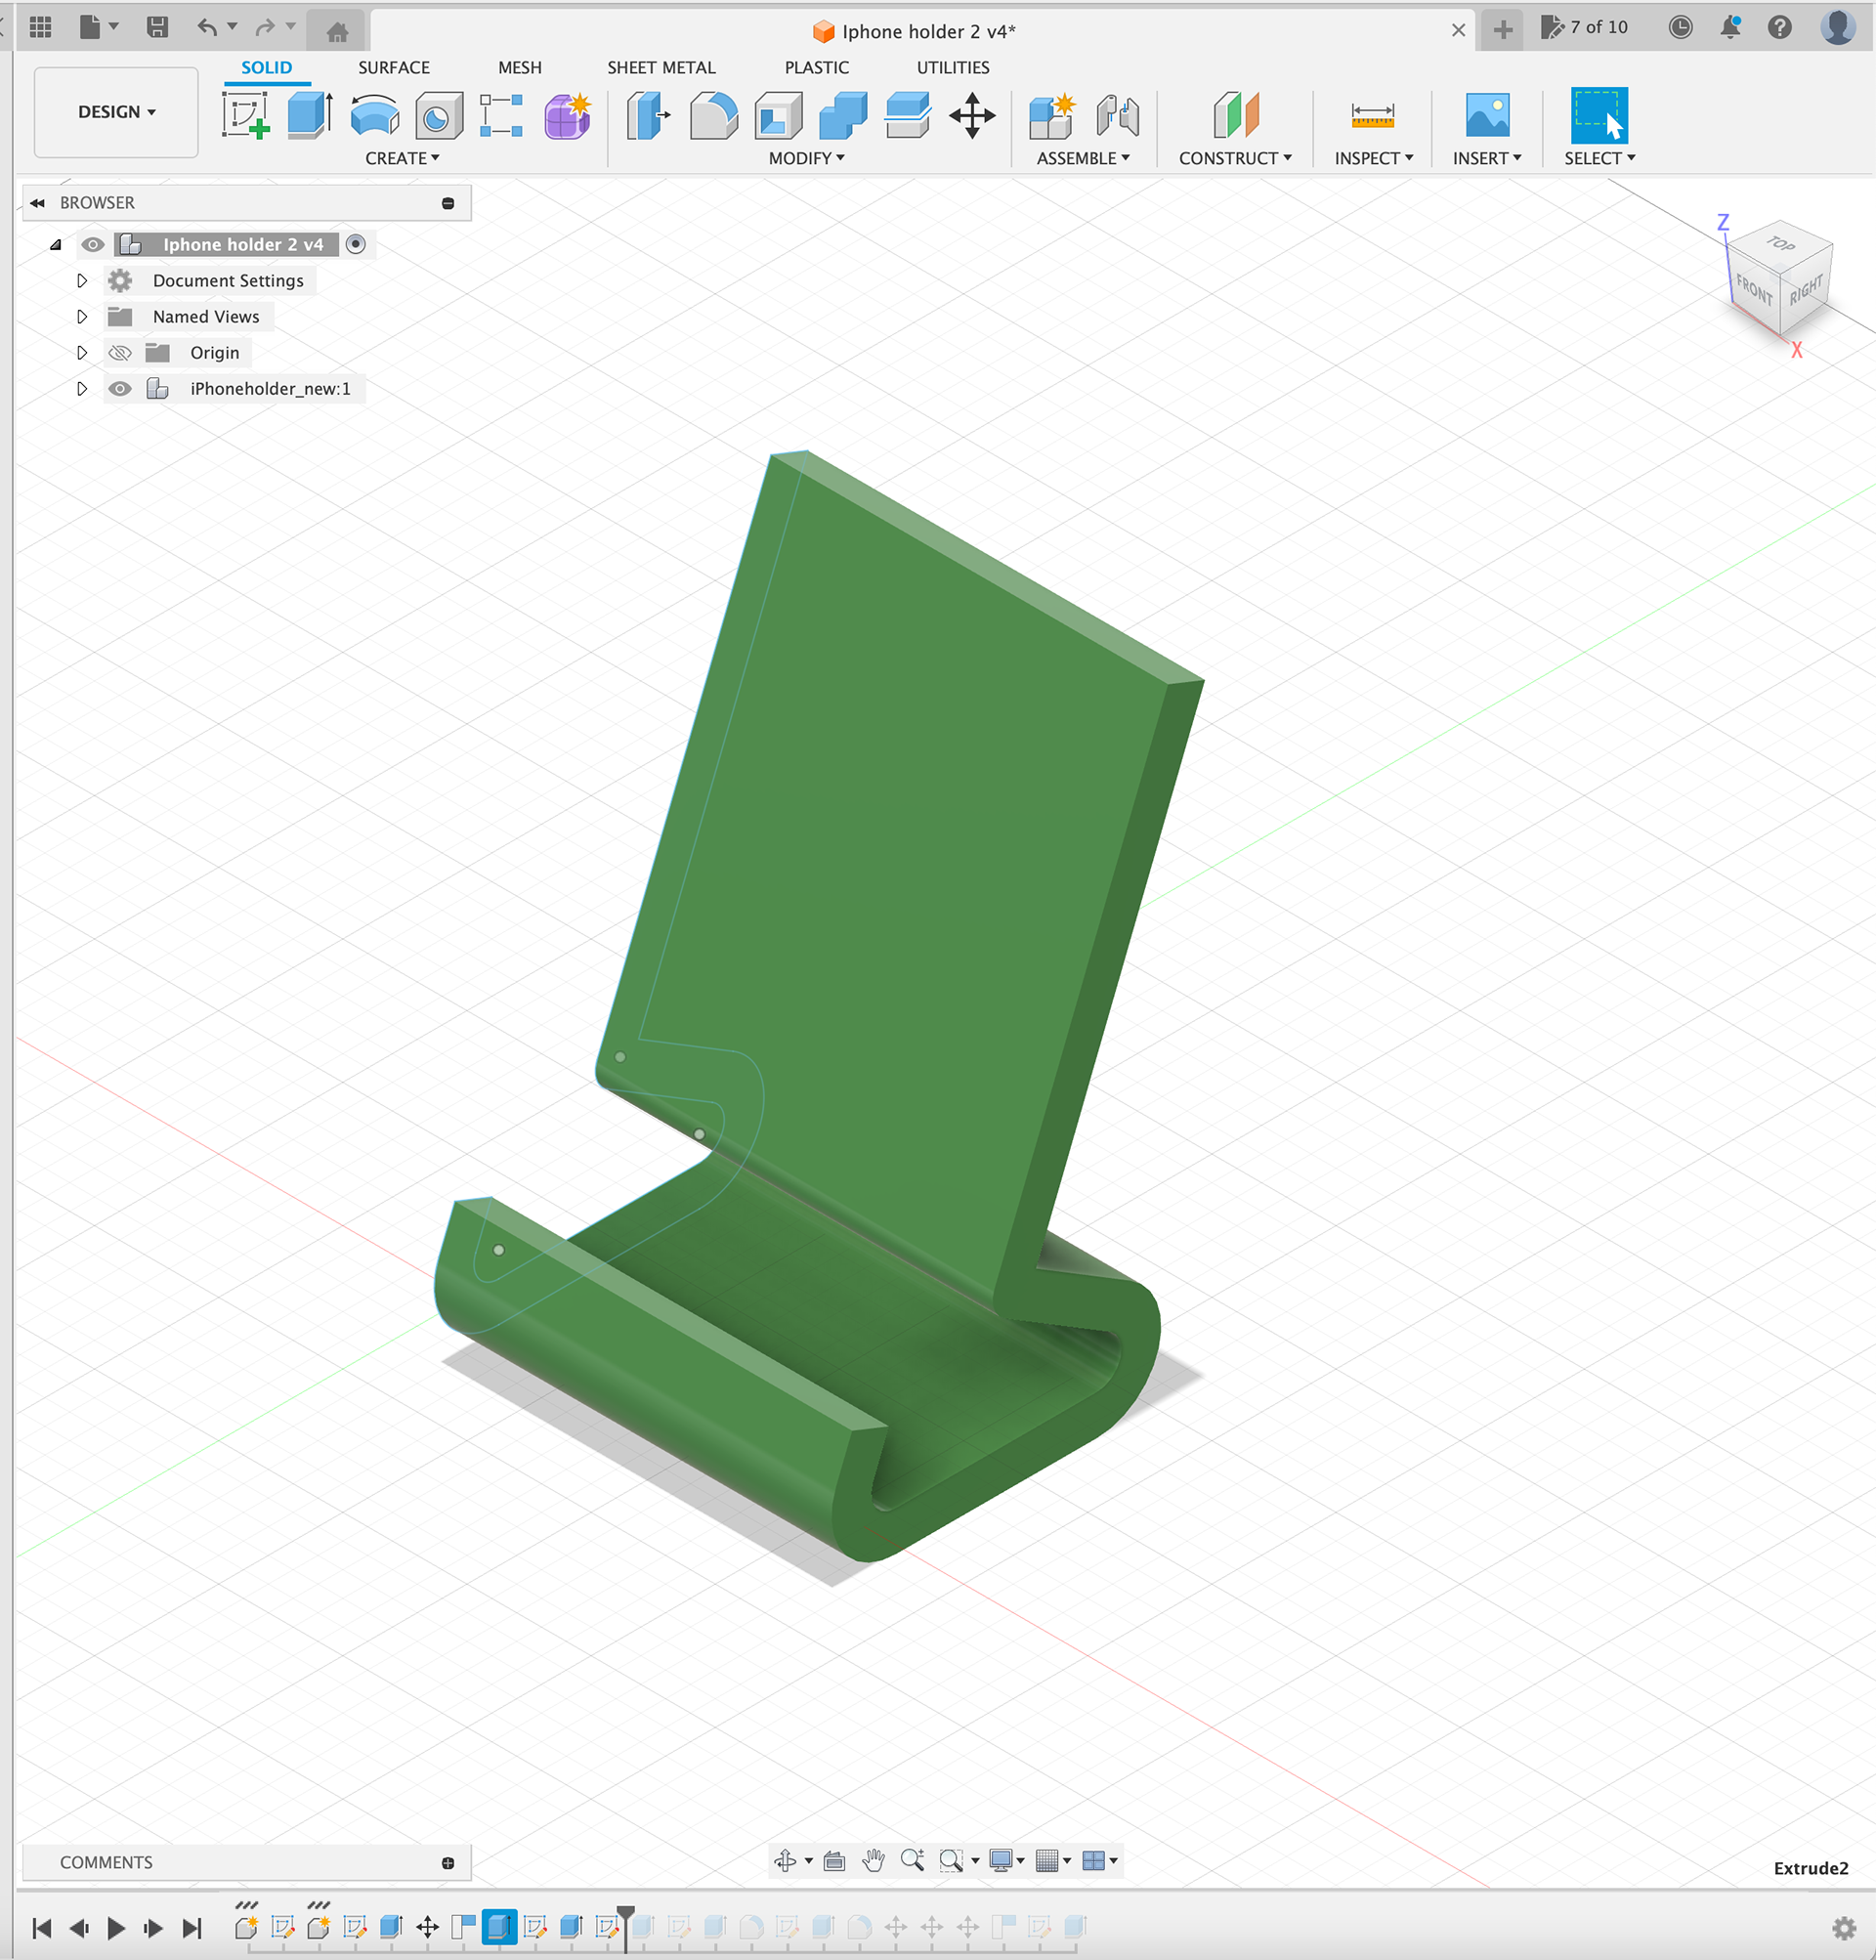Select the highlighted Extrude2 timeline feature
The width and height of the screenshot is (1876, 1960).
[499, 1926]
